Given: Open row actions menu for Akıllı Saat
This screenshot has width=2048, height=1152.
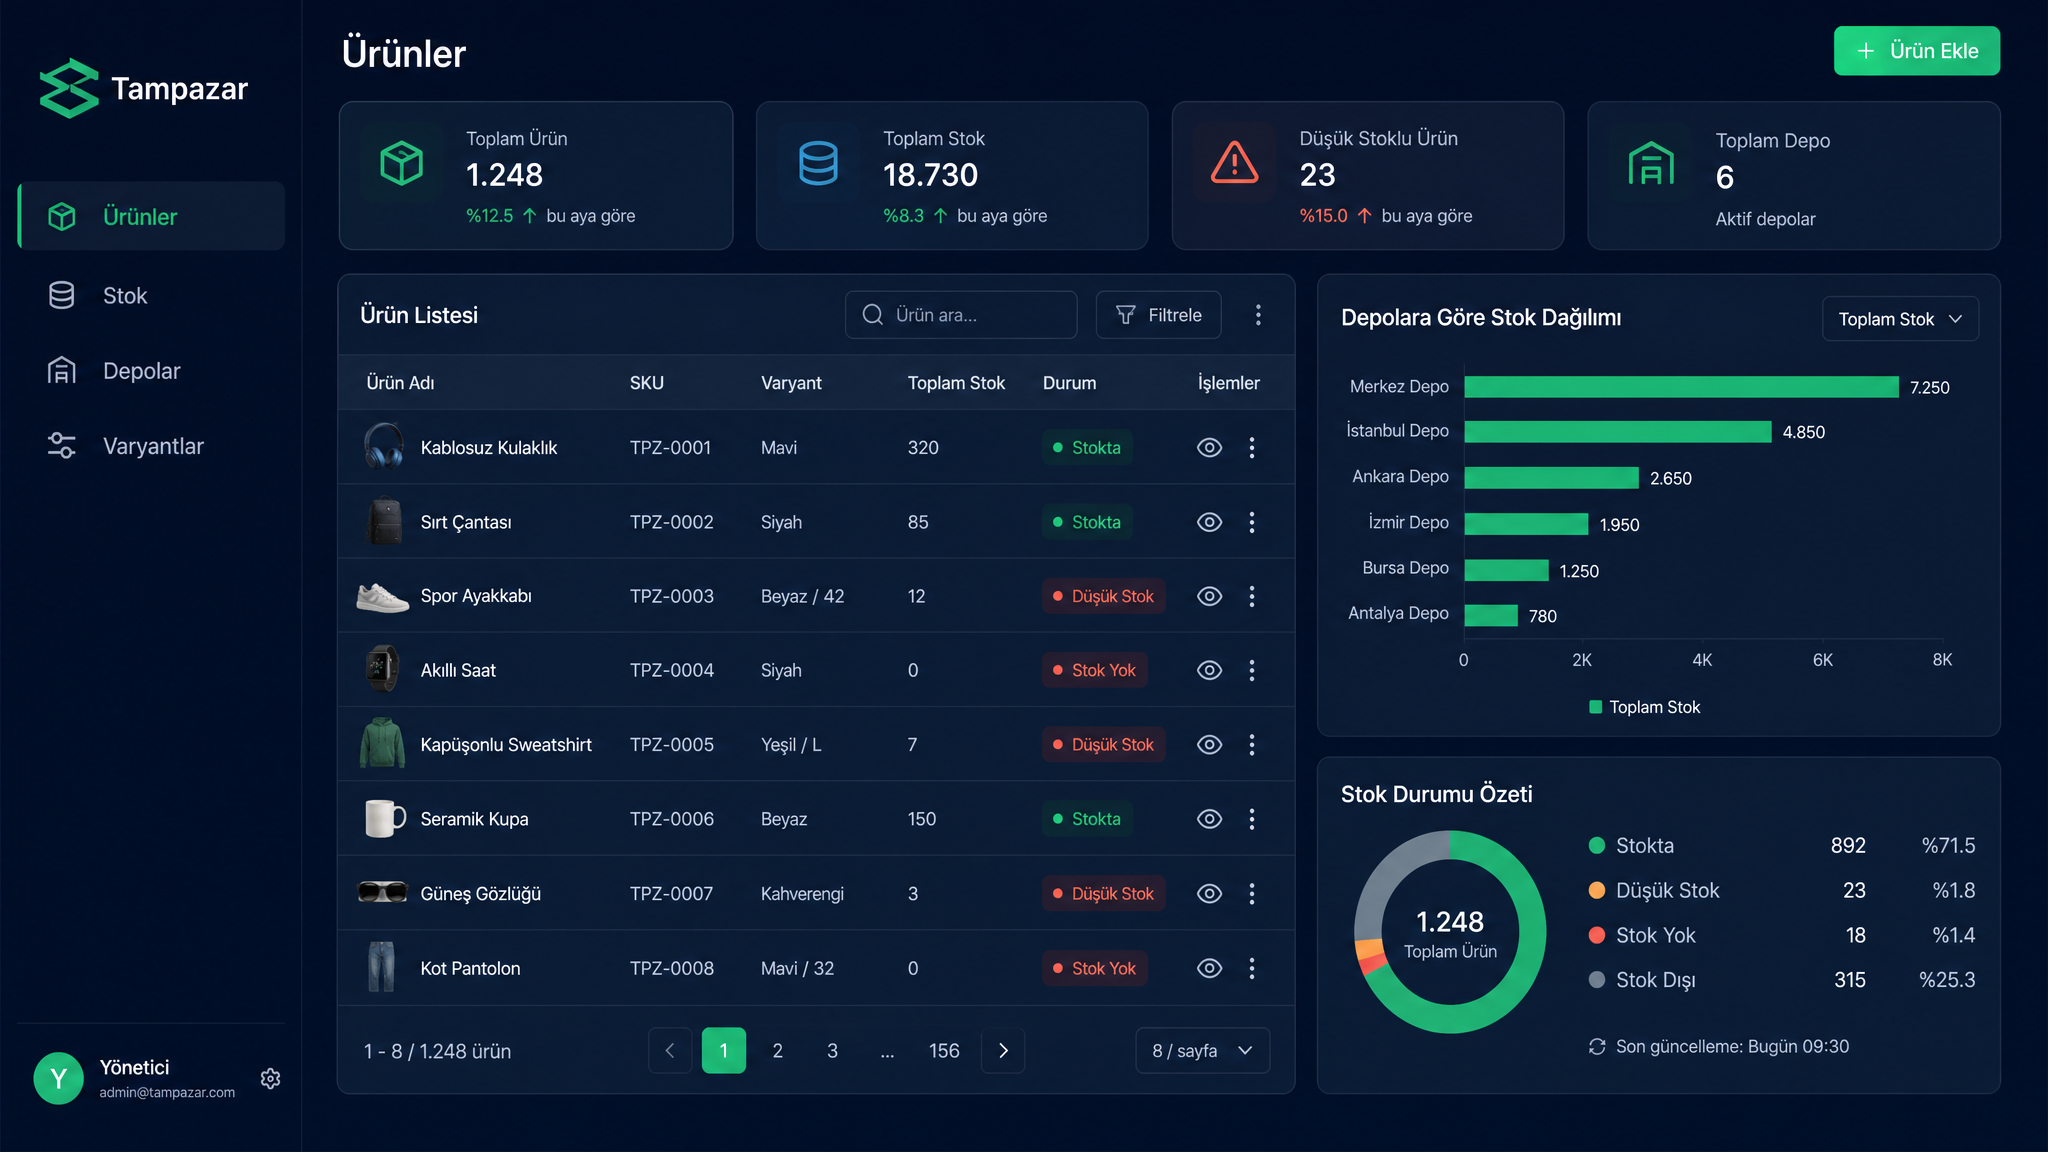Looking at the screenshot, I should [x=1251, y=670].
